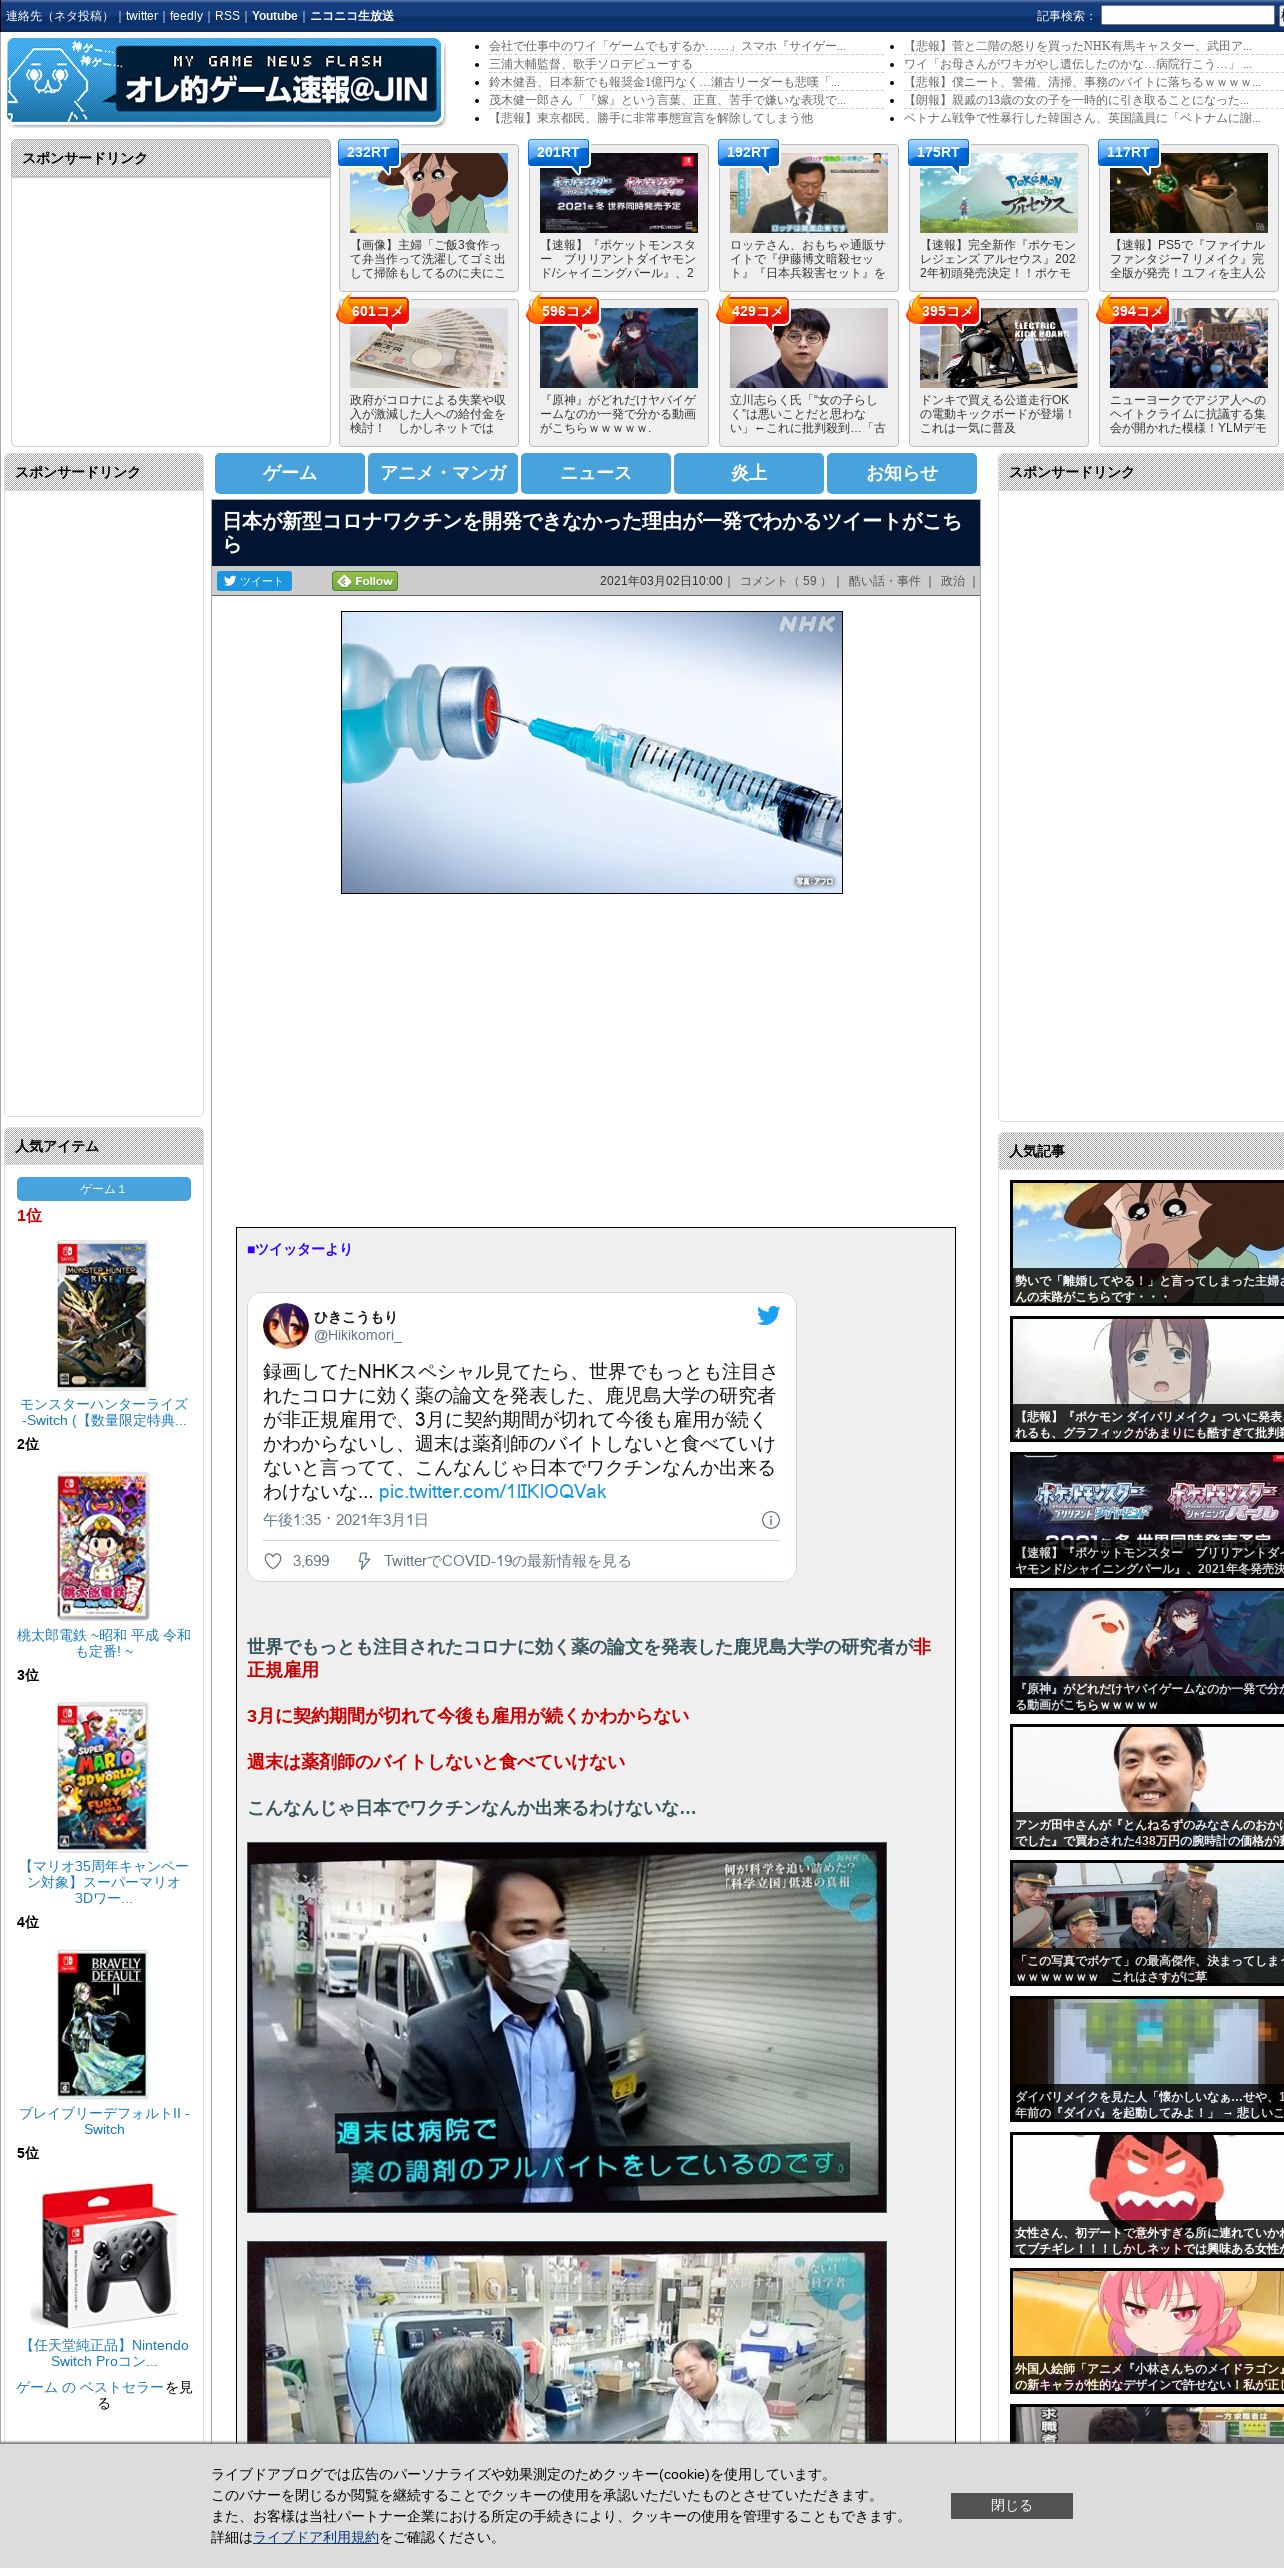Open the 596コメ 原神 article thumbnail
1284x2568 pixels.
point(619,348)
